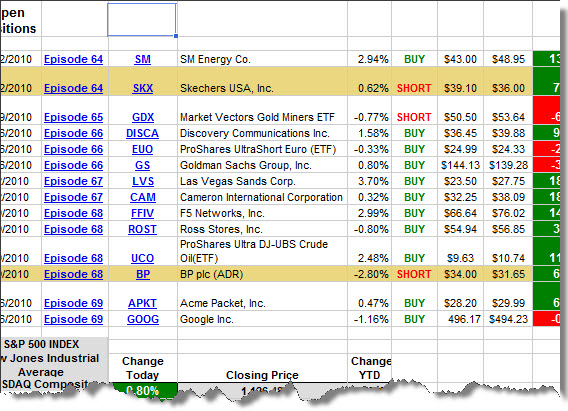
Task: Select ProShares UltraShort Euro (ETF) cell
Action: point(262,149)
